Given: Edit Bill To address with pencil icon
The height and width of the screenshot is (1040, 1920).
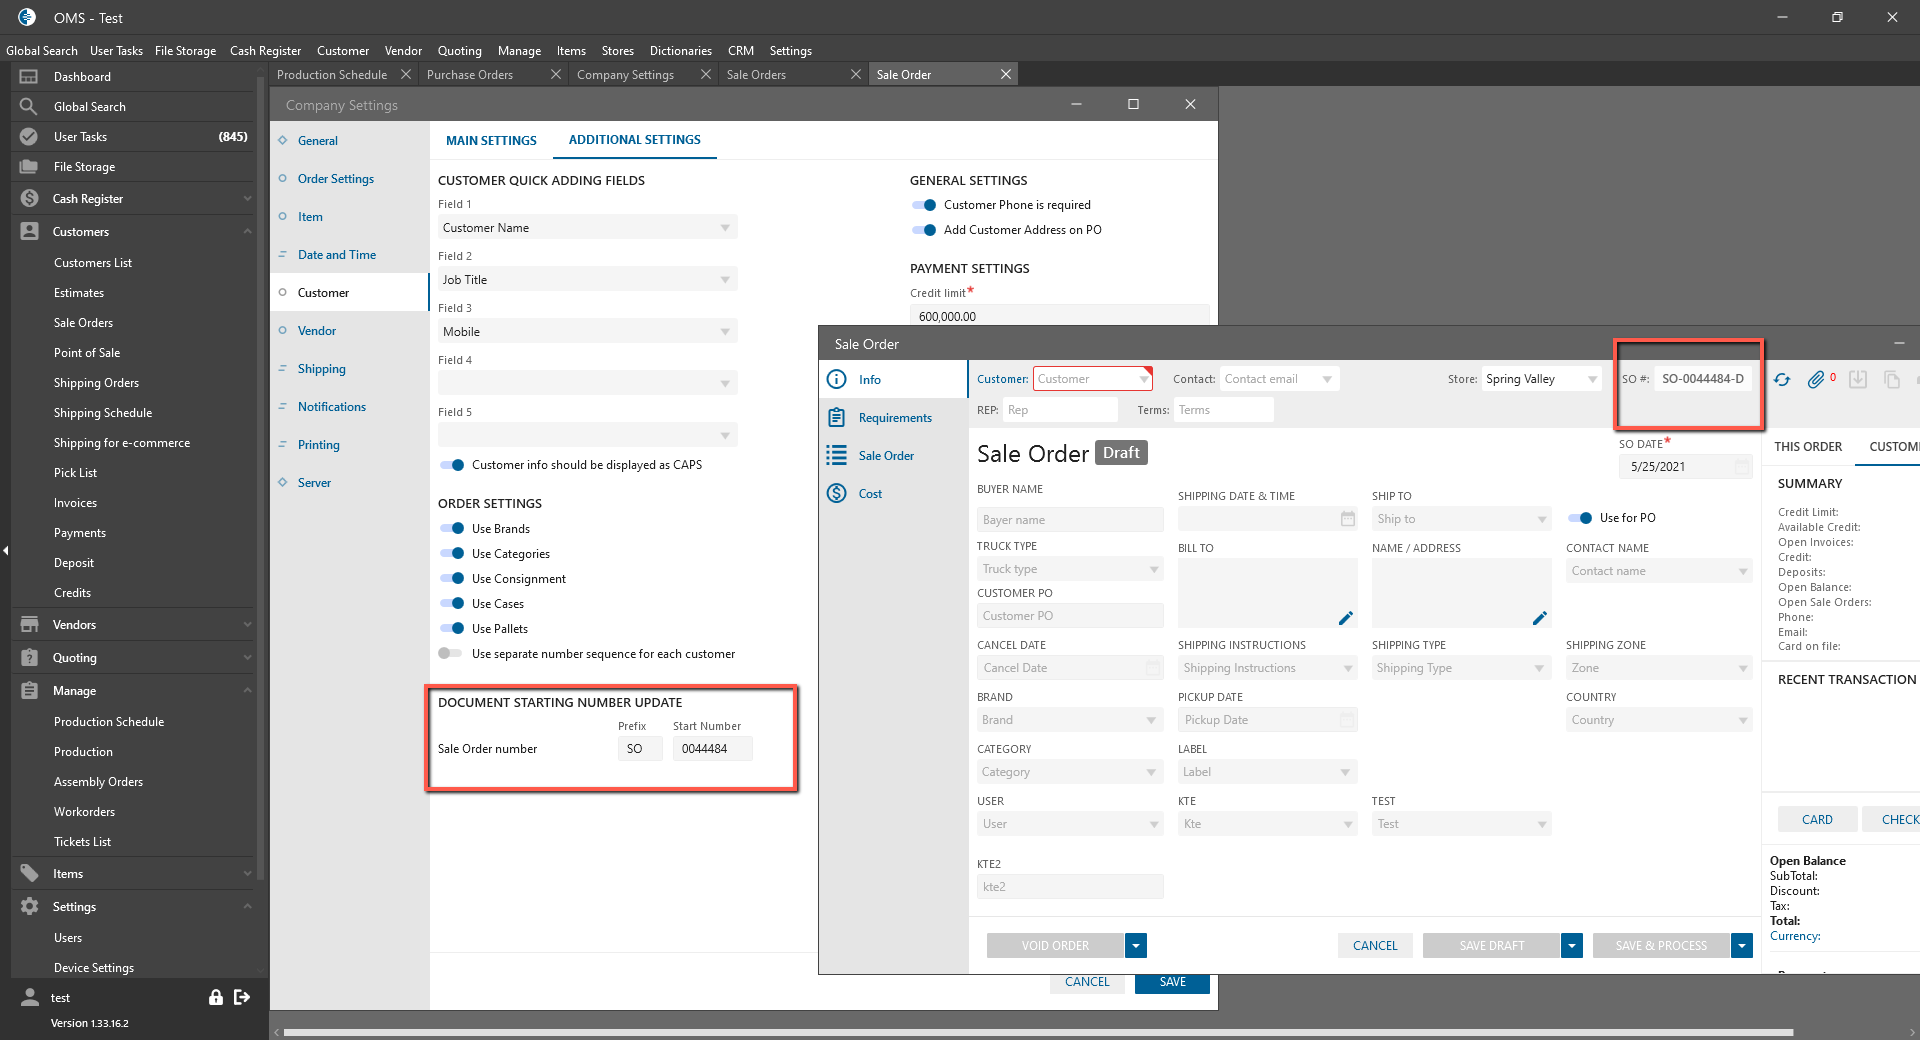Looking at the screenshot, I should click(1345, 618).
